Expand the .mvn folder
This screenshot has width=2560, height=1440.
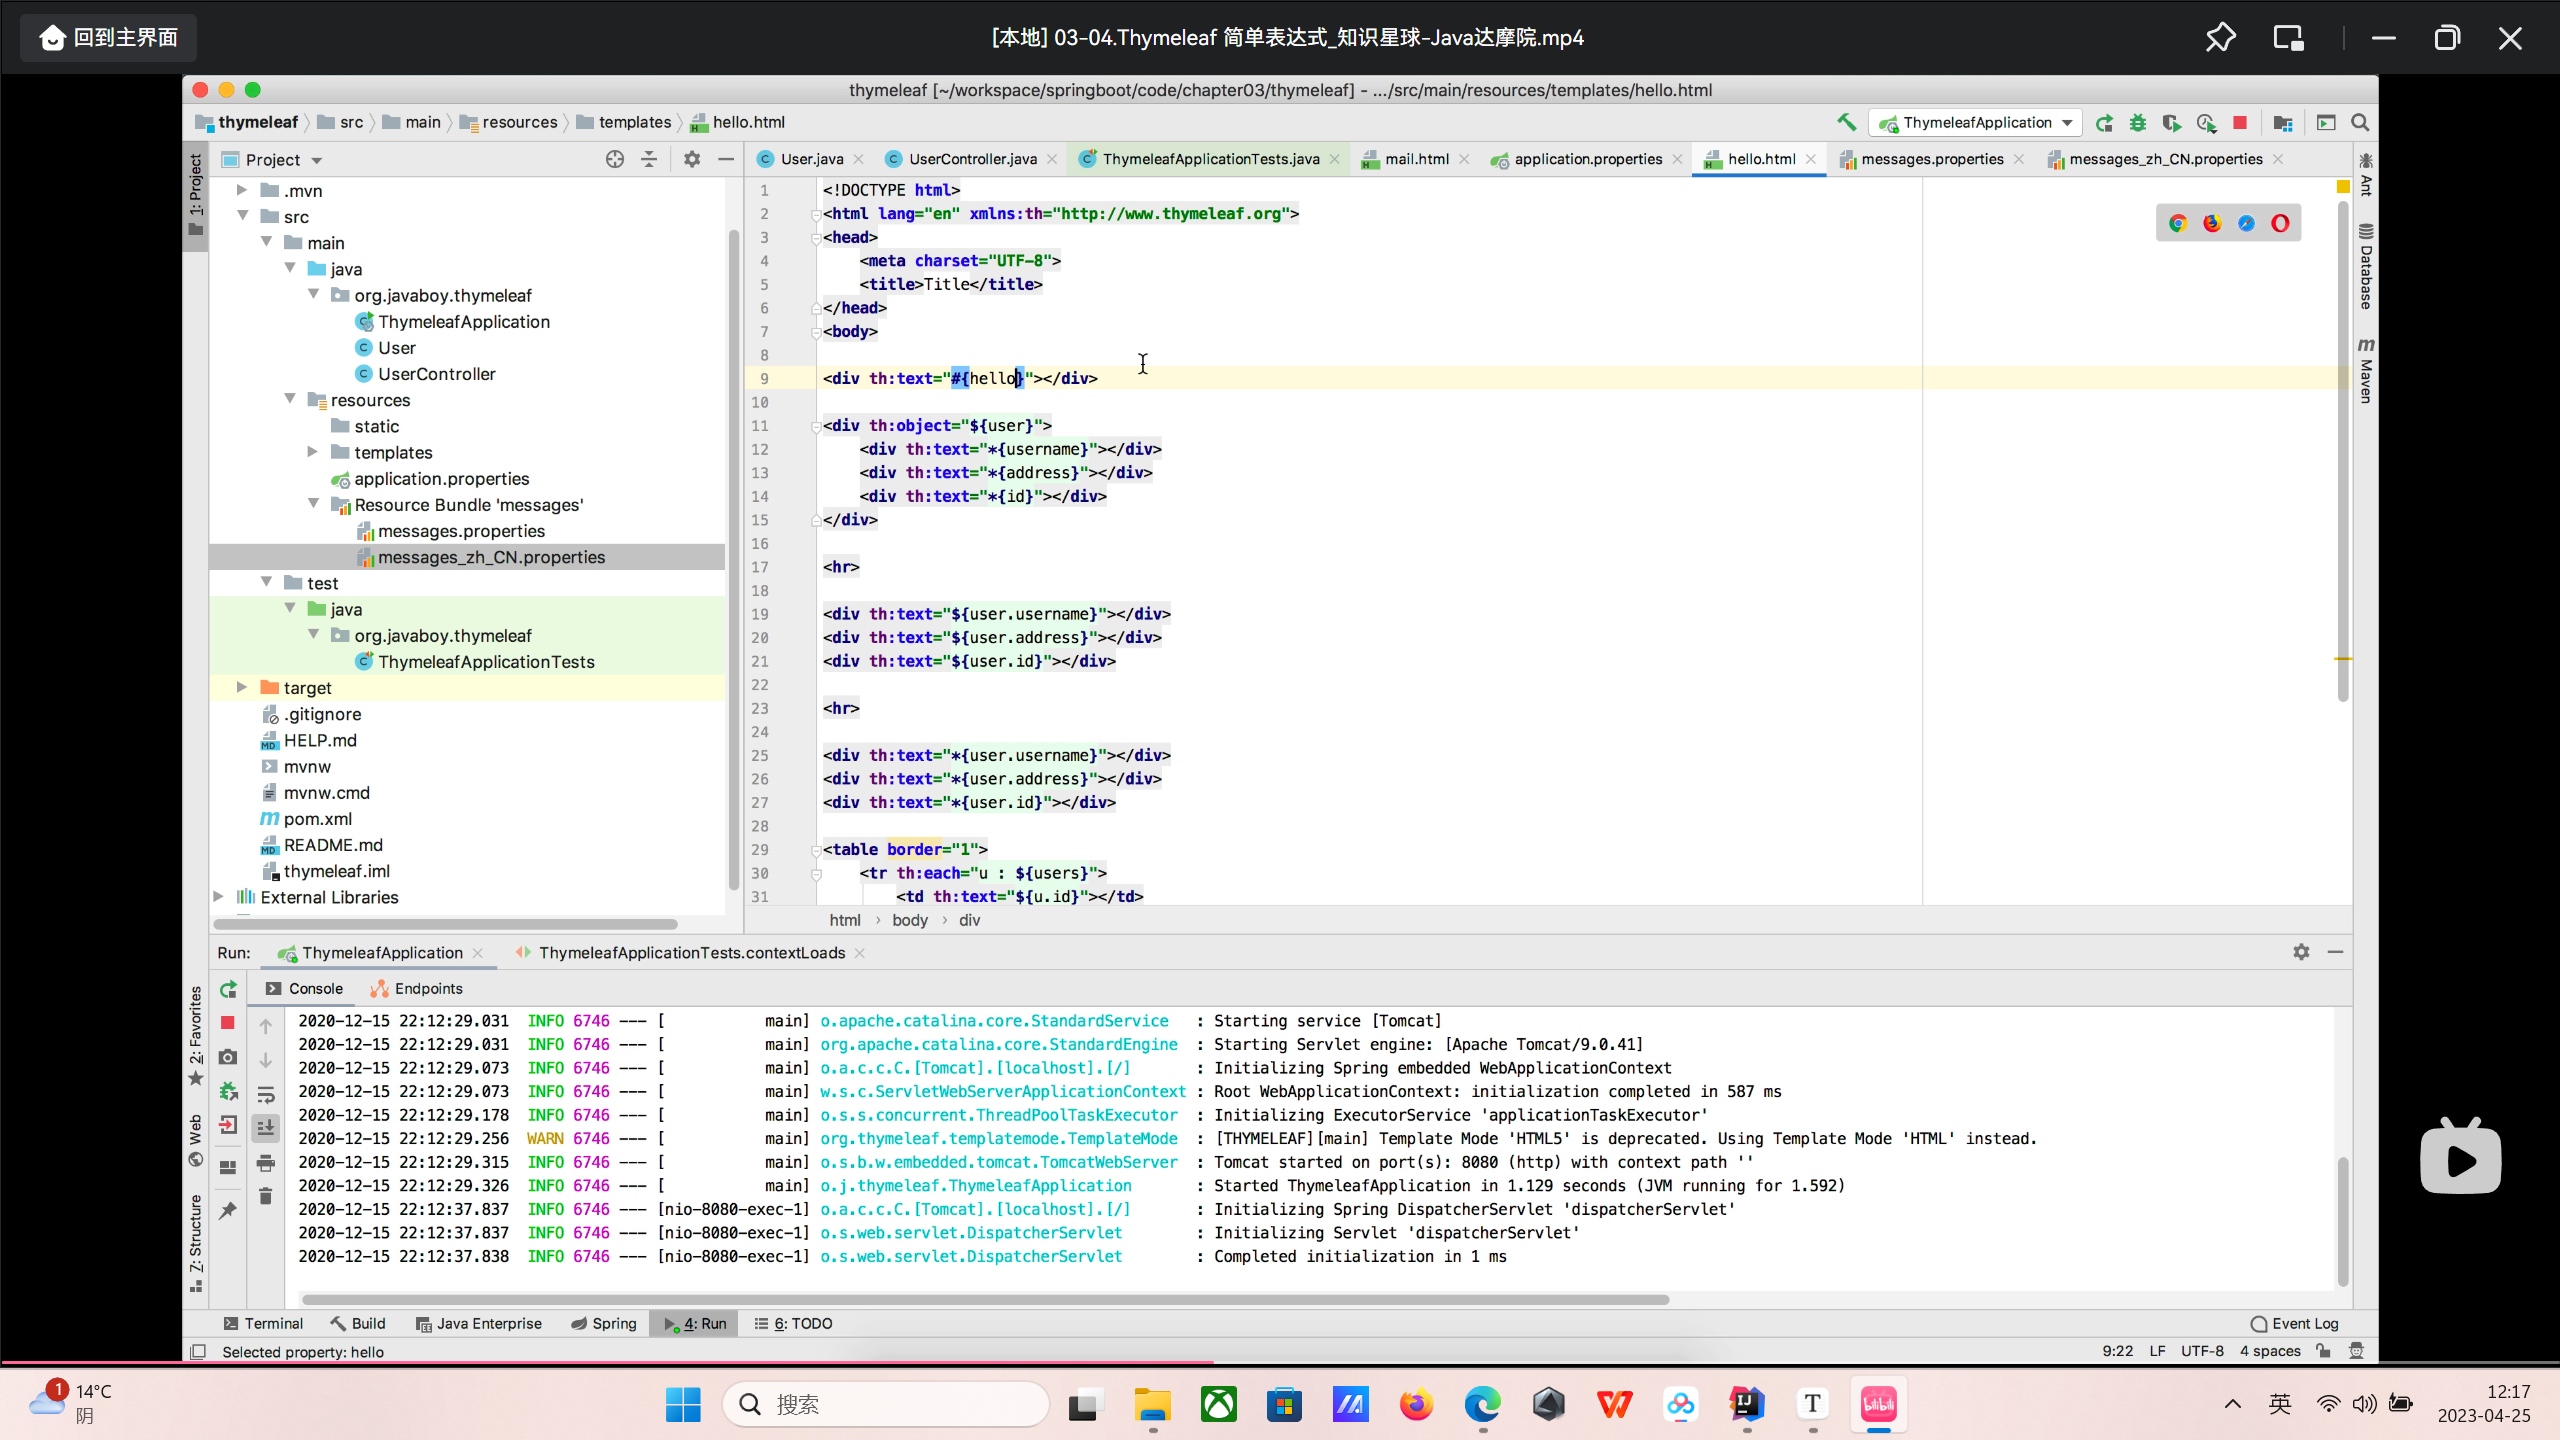pos(241,190)
